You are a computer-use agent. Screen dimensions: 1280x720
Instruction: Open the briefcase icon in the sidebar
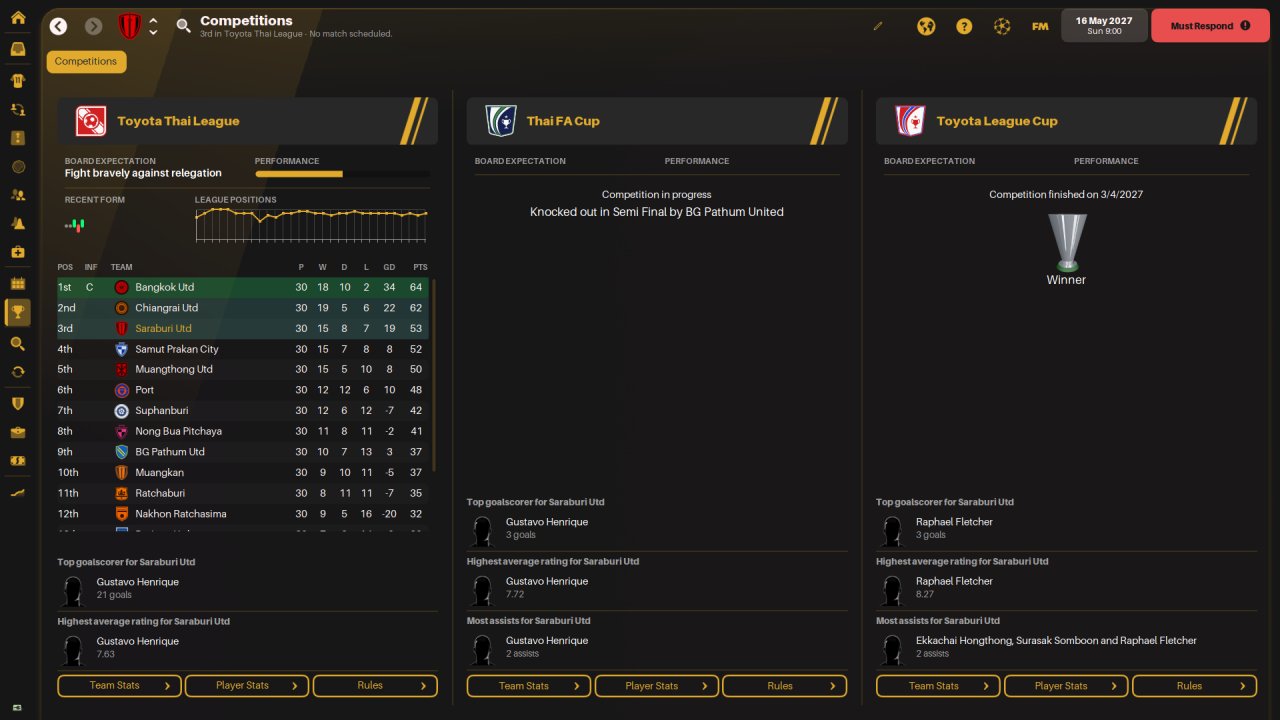18,432
